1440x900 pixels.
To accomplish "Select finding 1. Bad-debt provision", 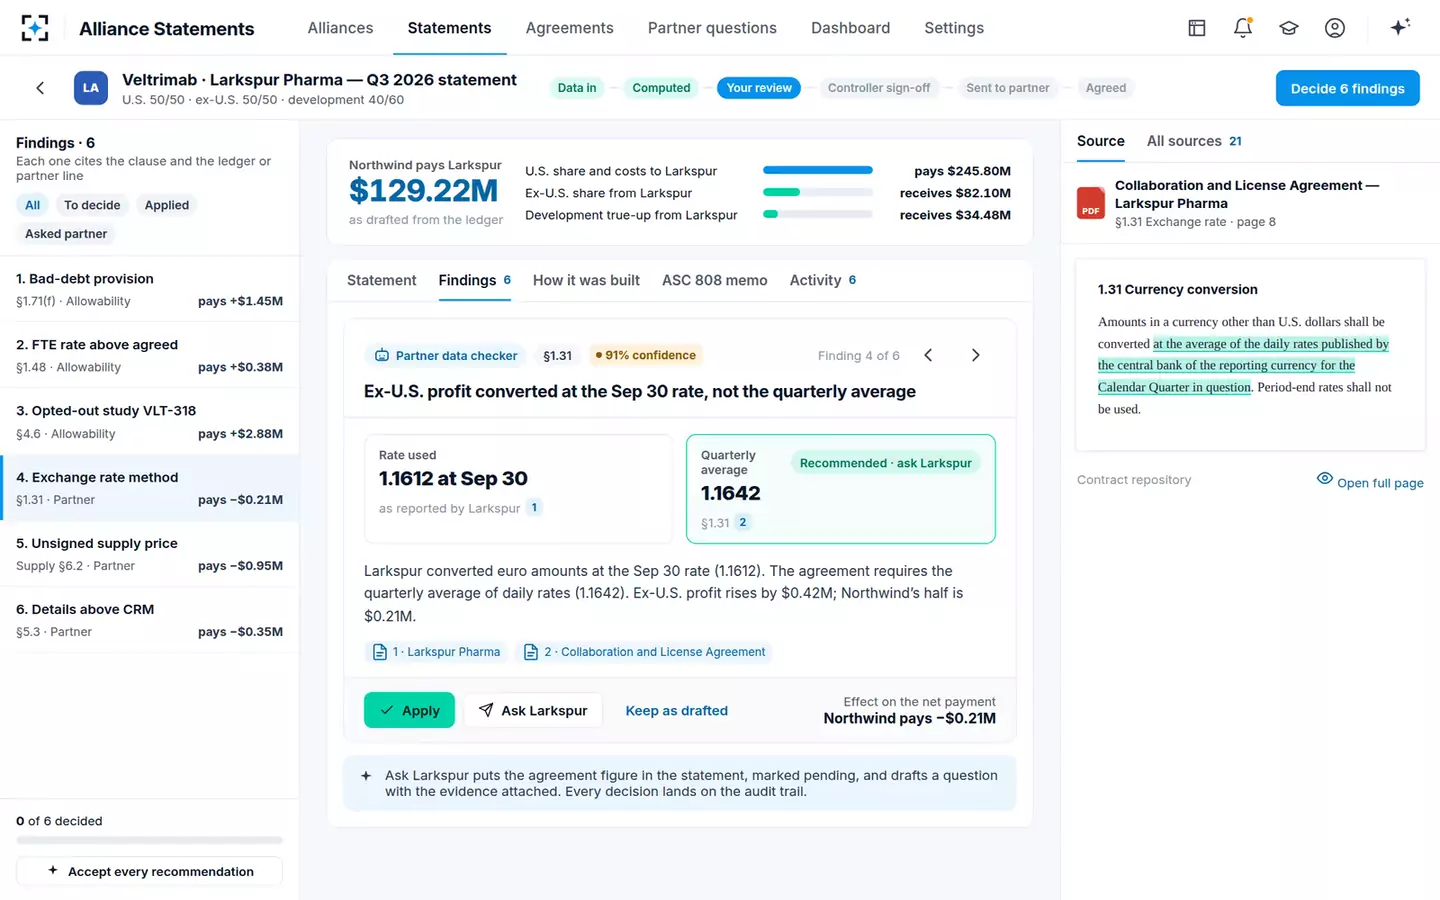I will [150, 289].
